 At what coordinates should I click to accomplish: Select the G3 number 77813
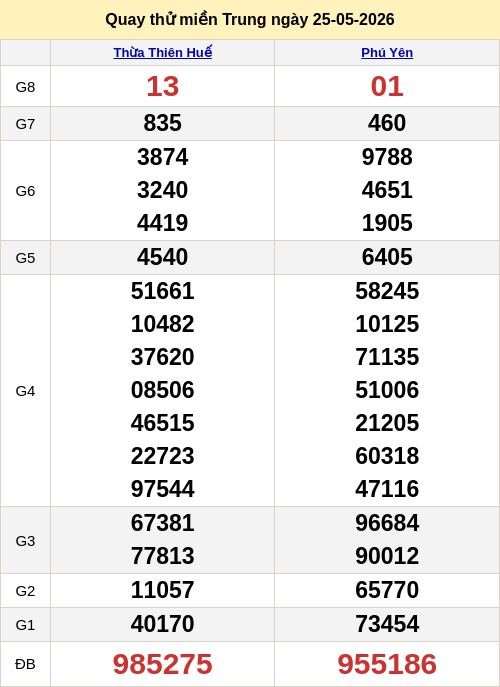pos(163,556)
